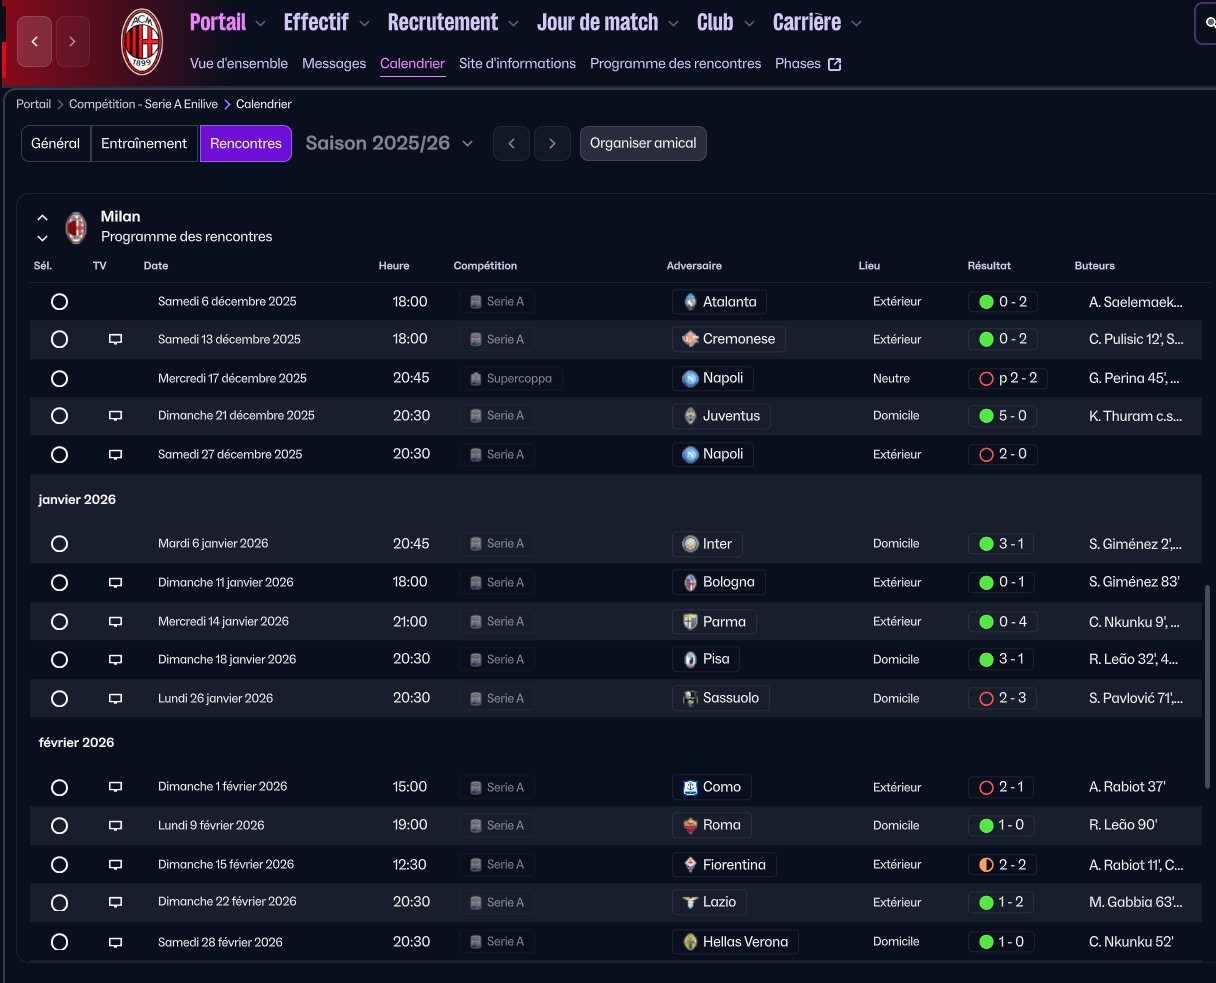Screen dimensions: 1216x983
Task: Open the Site d'informations tab
Action: tap(517, 64)
